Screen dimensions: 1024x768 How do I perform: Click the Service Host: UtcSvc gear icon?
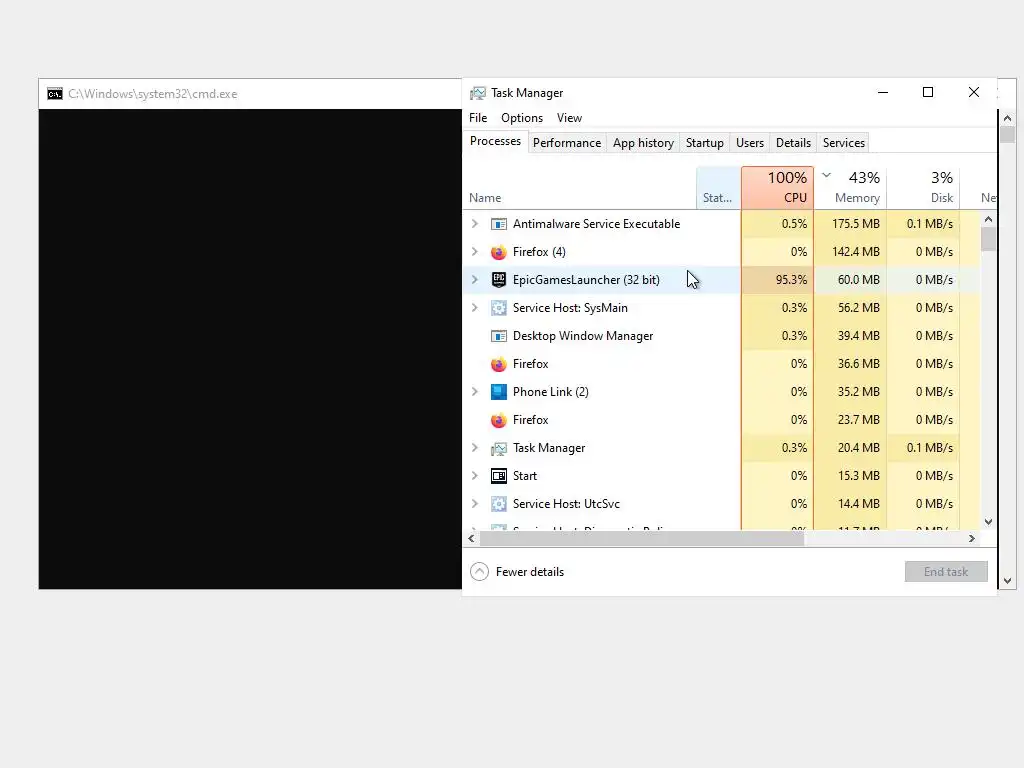498,504
